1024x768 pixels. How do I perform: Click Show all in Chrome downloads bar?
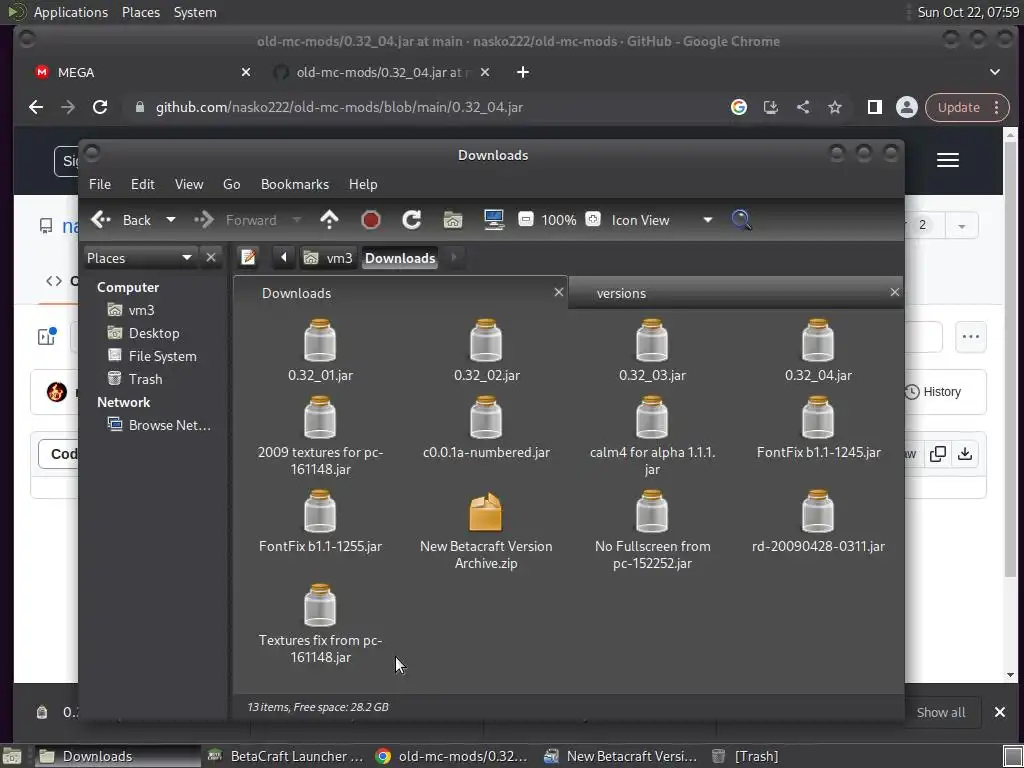940,712
